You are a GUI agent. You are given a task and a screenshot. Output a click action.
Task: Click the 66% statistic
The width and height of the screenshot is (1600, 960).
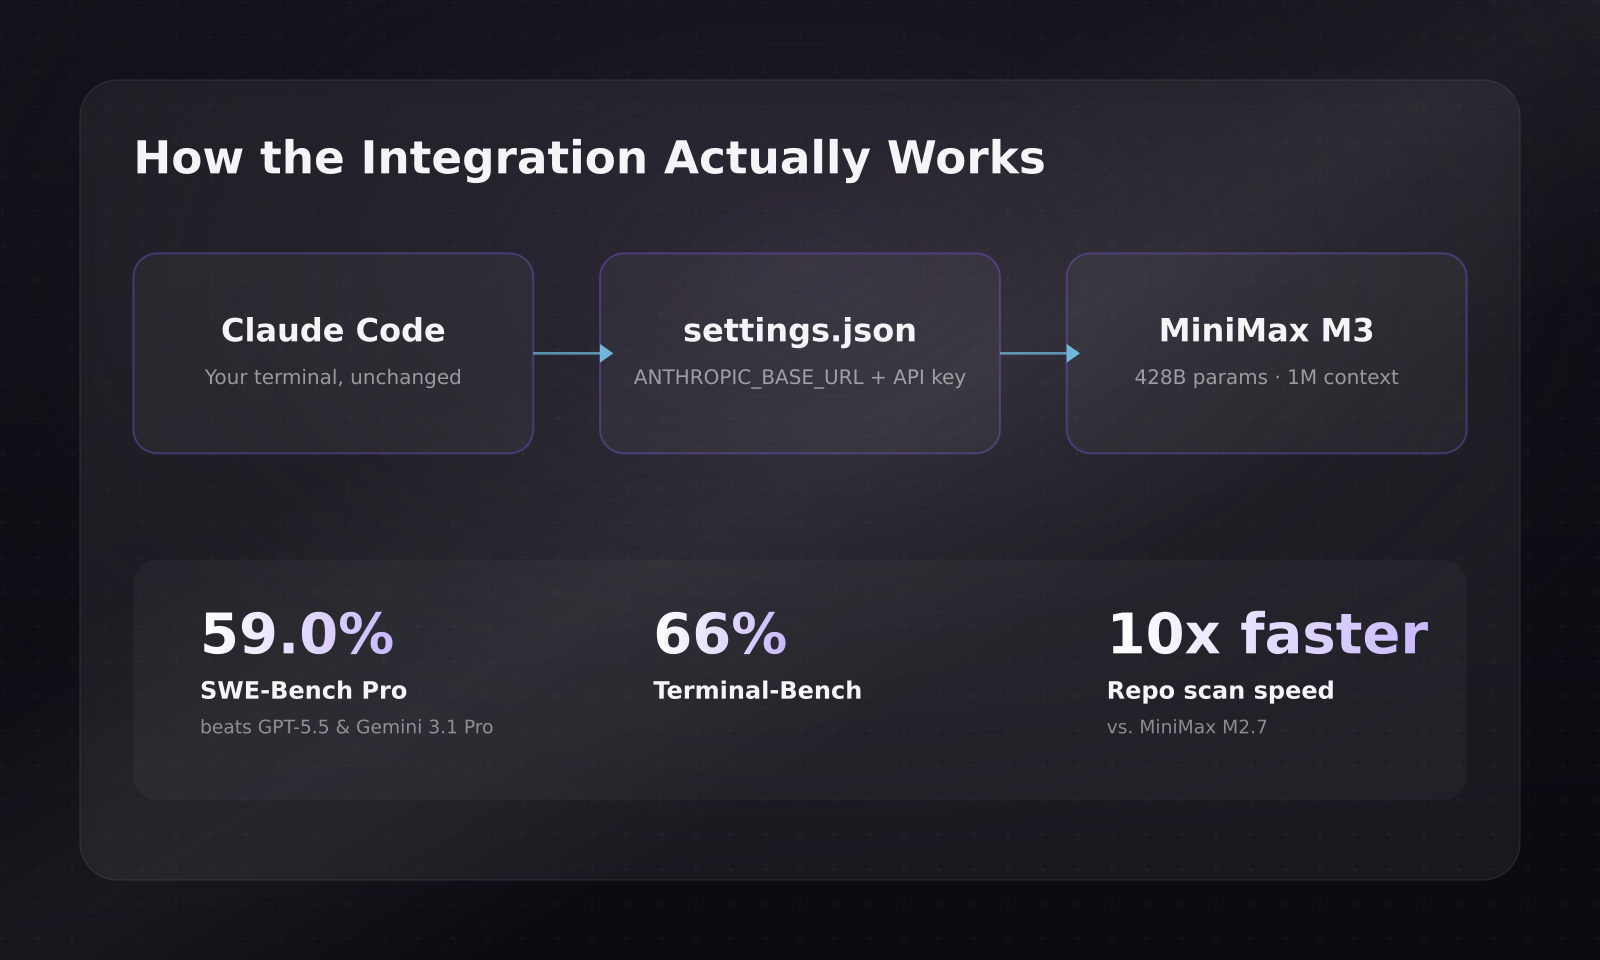[x=720, y=634]
